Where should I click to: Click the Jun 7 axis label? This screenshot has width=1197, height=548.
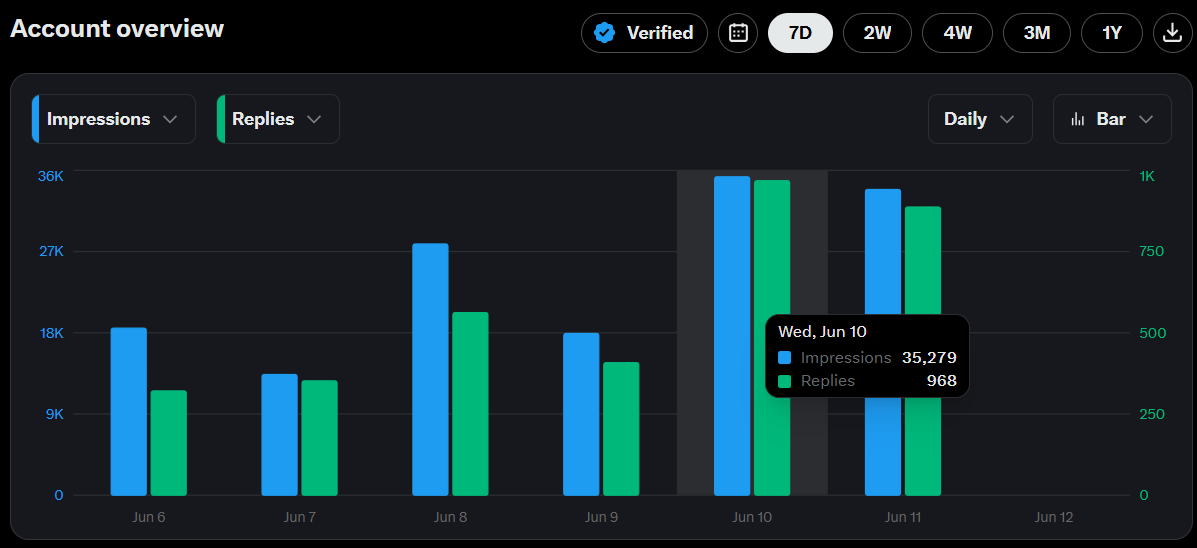click(299, 517)
